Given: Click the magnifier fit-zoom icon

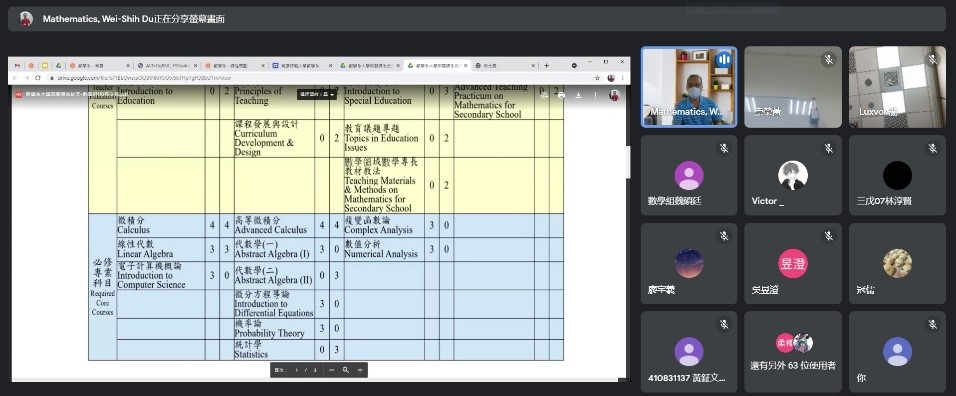Looking at the screenshot, I should [x=346, y=370].
